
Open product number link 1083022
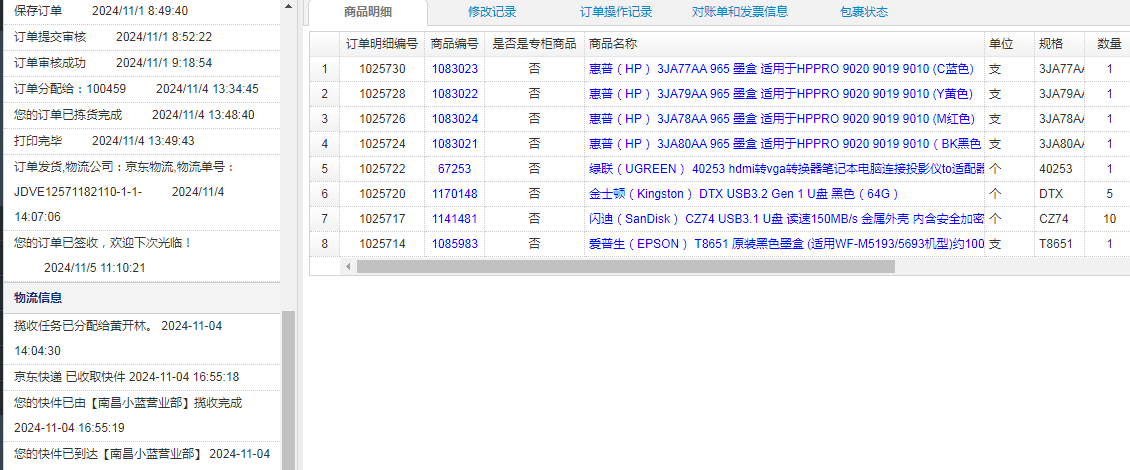tap(455, 94)
